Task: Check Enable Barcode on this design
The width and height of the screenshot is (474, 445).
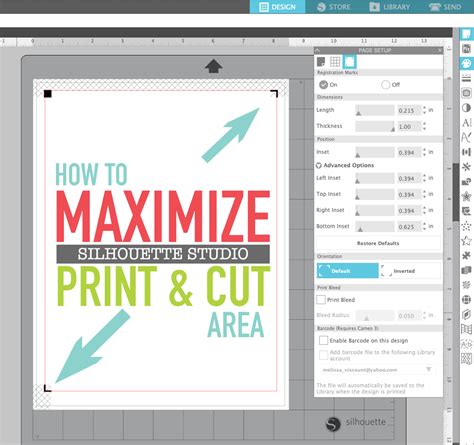Action: pyautogui.click(x=323, y=340)
